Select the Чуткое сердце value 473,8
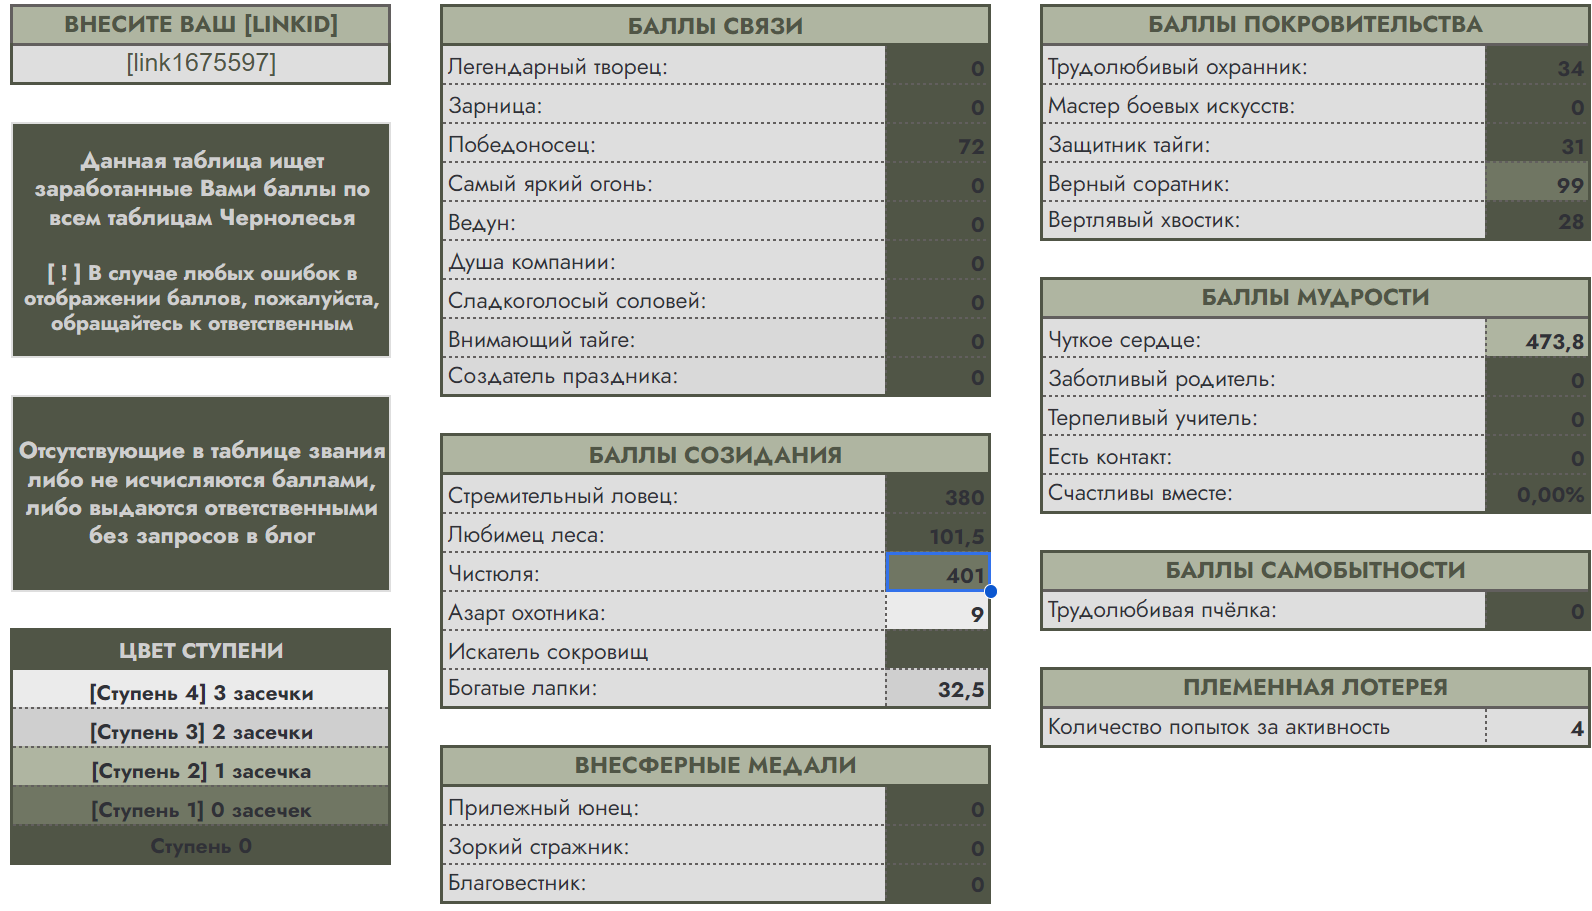The height and width of the screenshot is (911, 1592). (x=1537, y=341)
